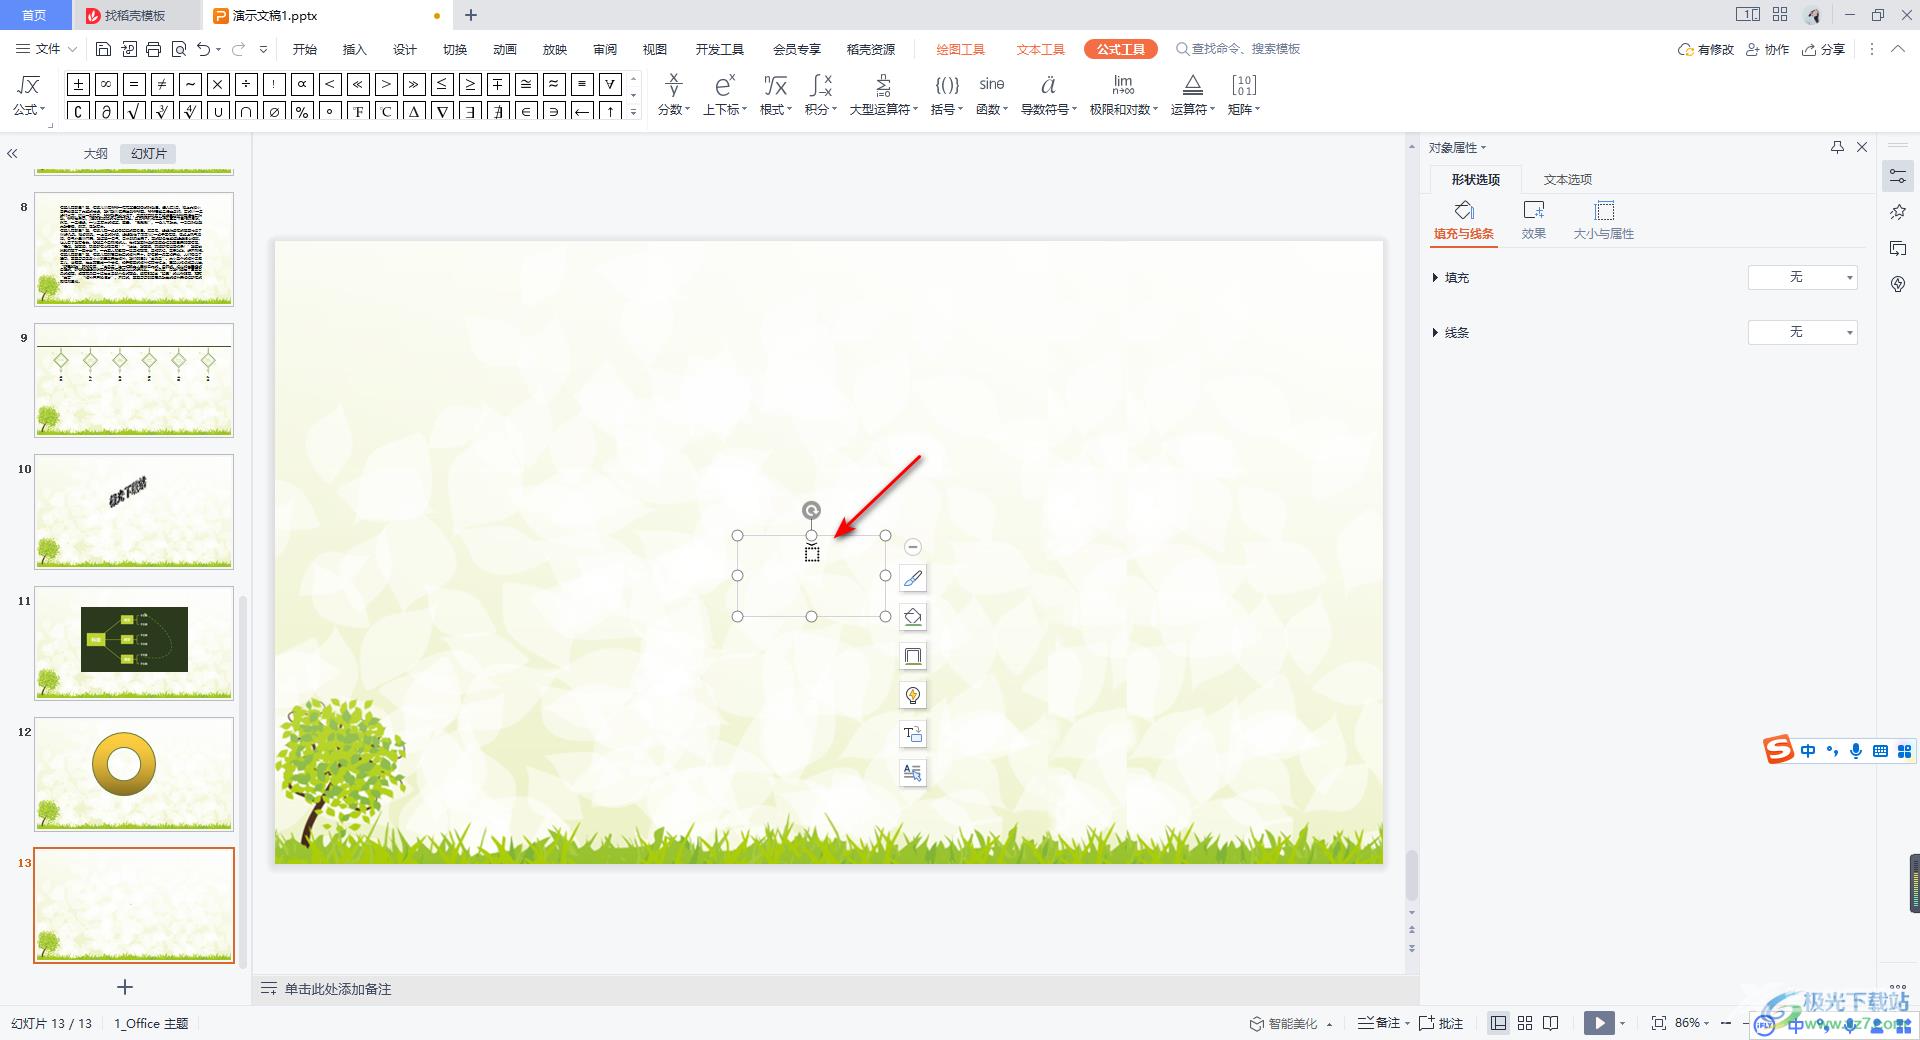Click the Undo arrow icon
Viewport: 1920px width, 1040px height.
point(204,49)
